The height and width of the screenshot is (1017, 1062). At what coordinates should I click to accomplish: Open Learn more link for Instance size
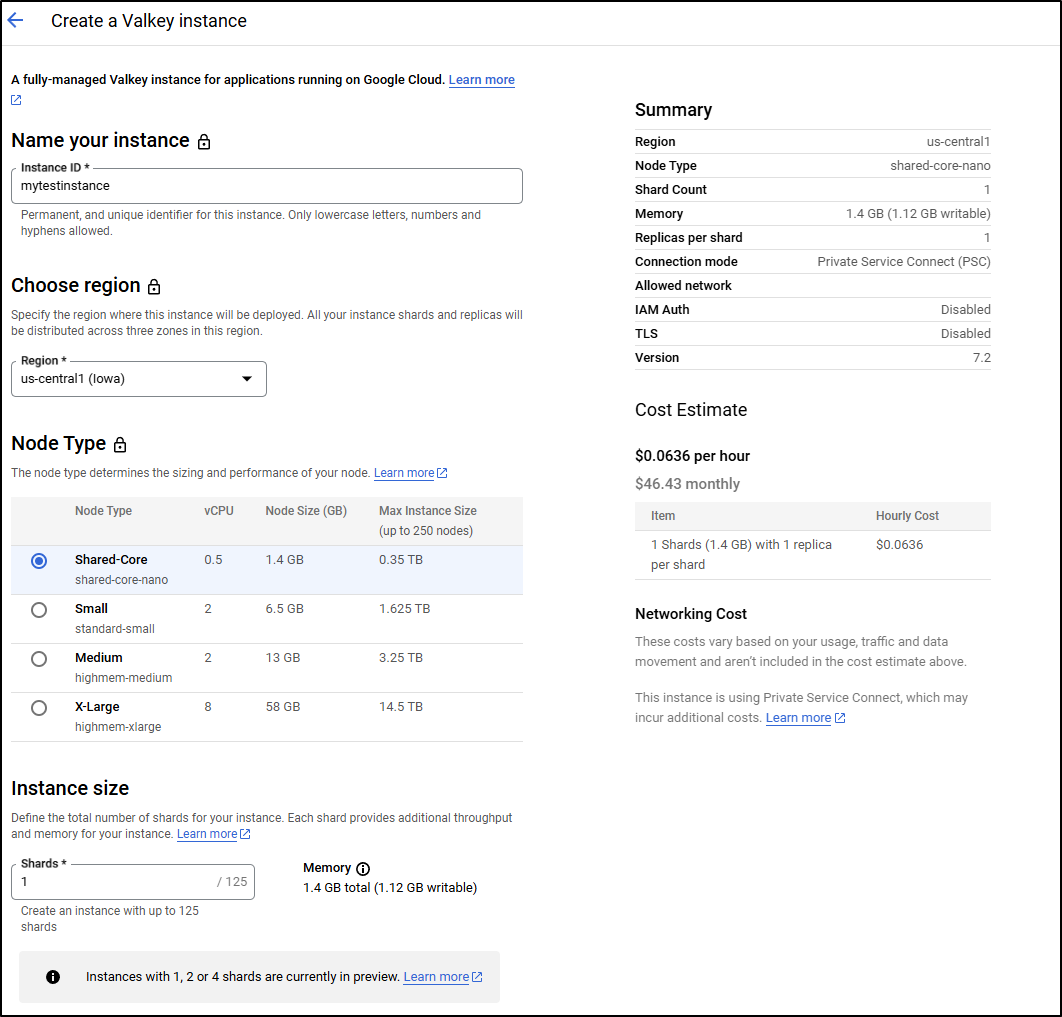[x=207, y=834]
